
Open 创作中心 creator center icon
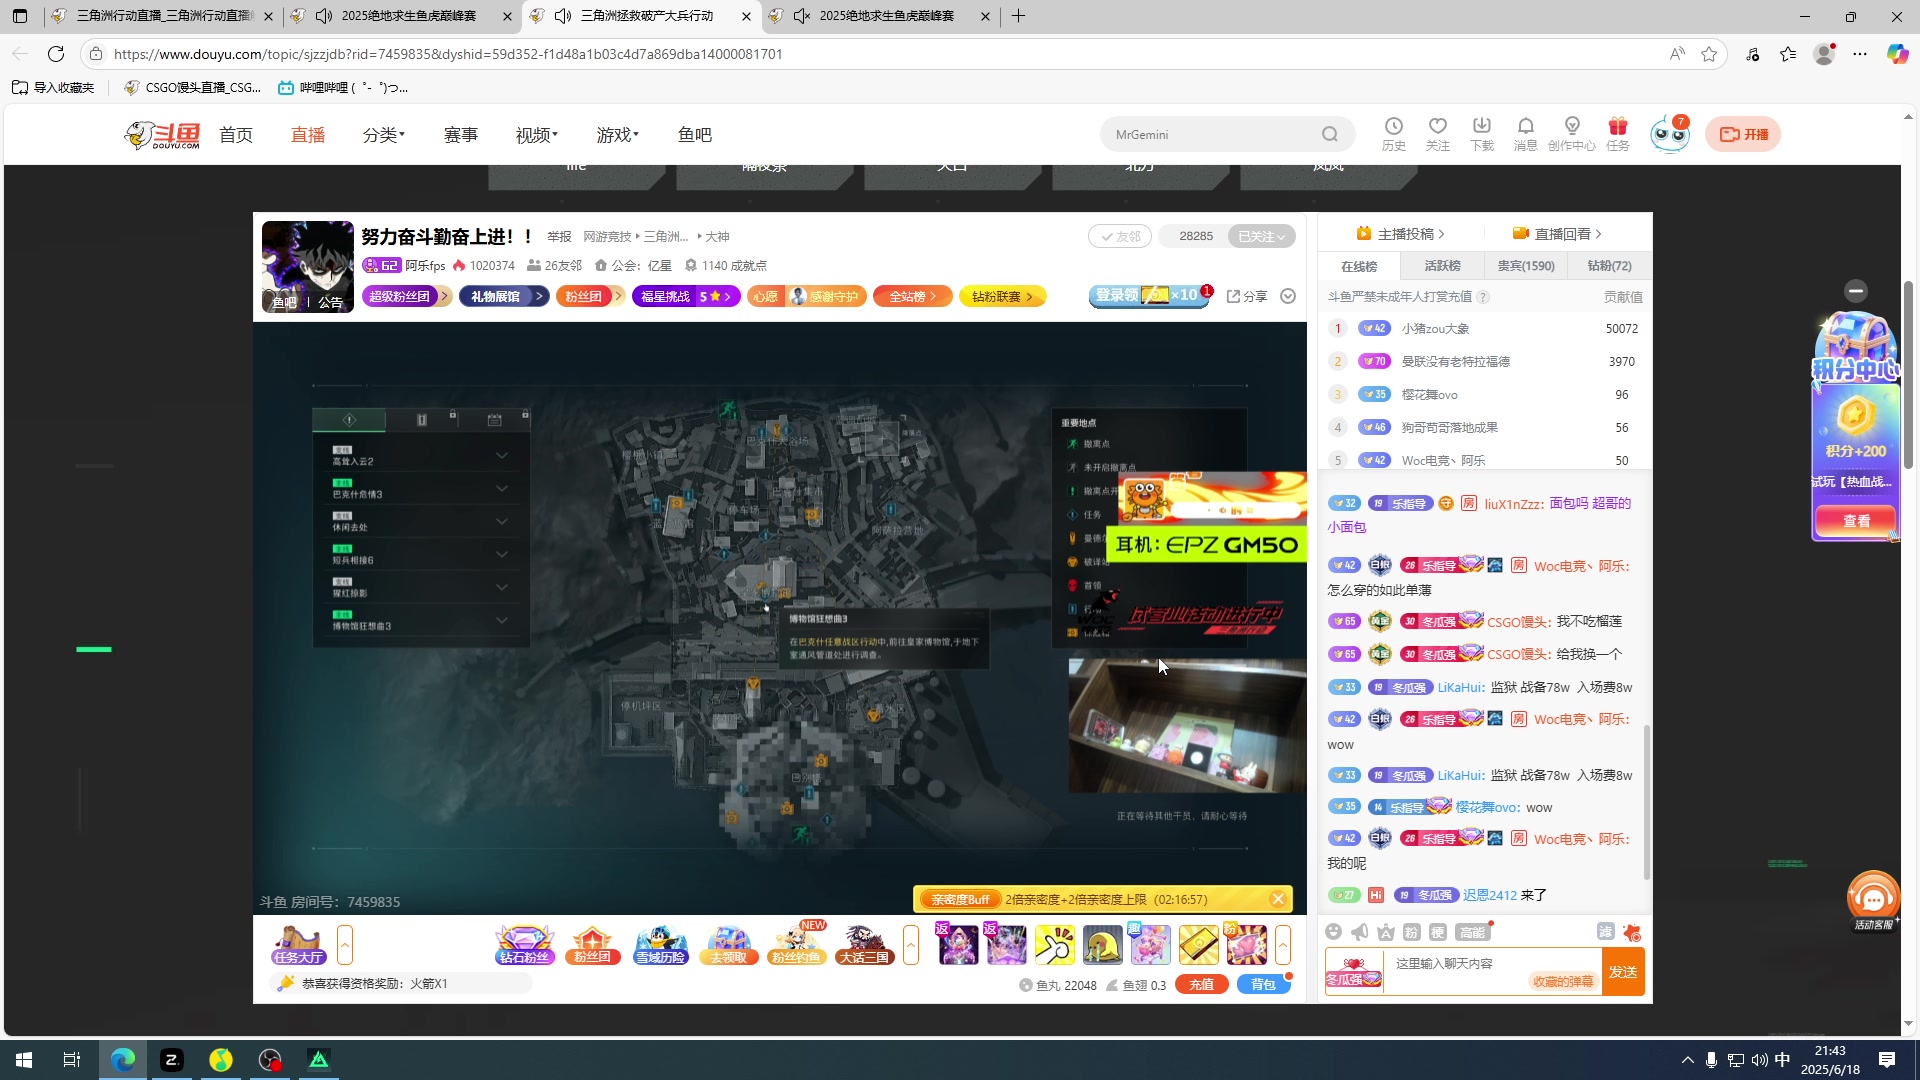(x=1571, y=133)
